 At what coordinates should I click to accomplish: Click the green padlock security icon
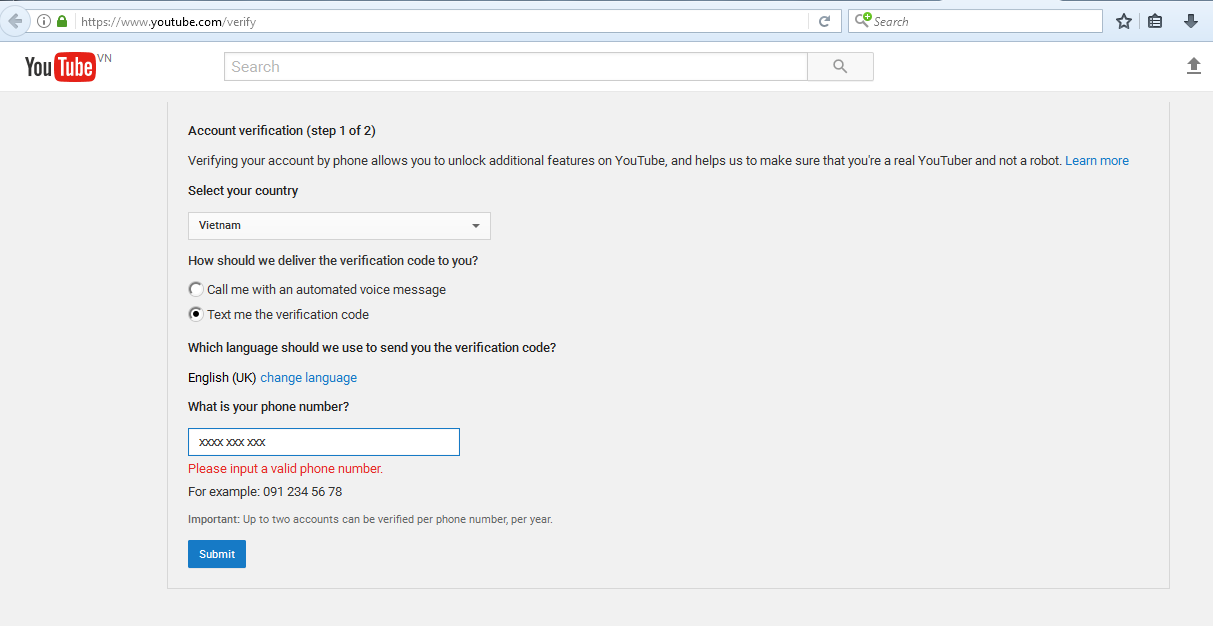[62, 21]
